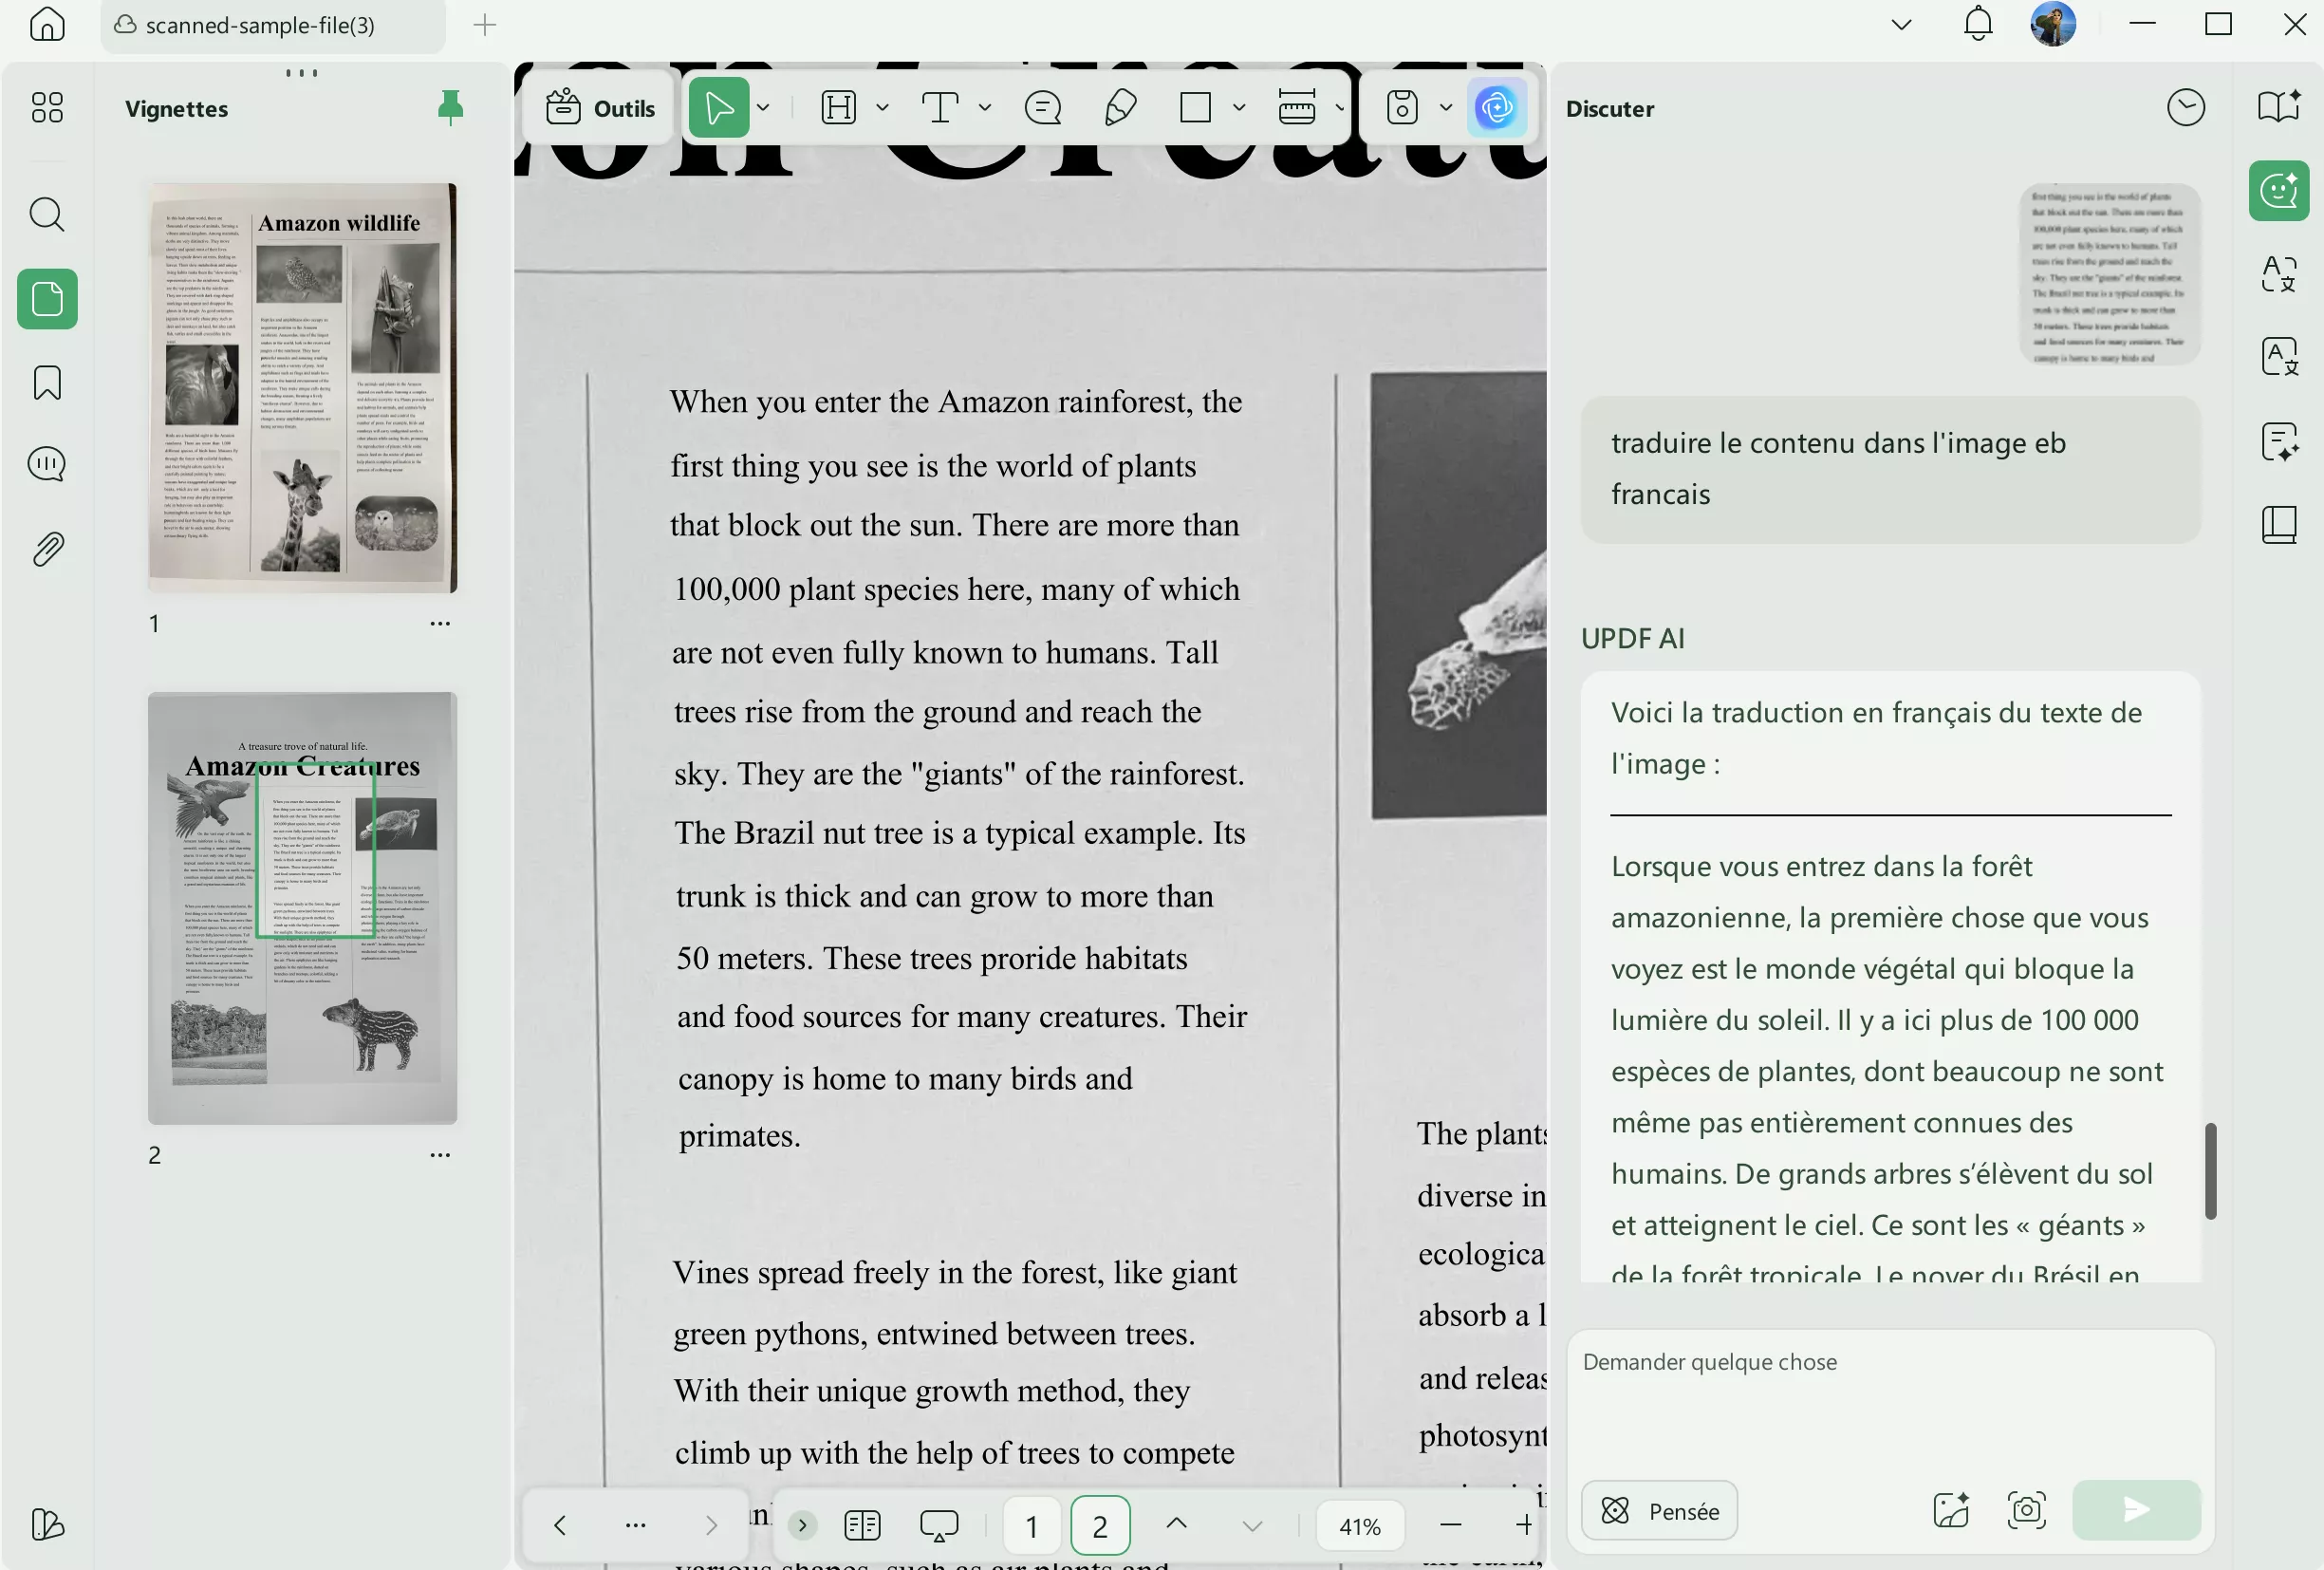Open the bookmarks panel
The width and height of the screenshot is (2324, 1570).
[47, 382]
